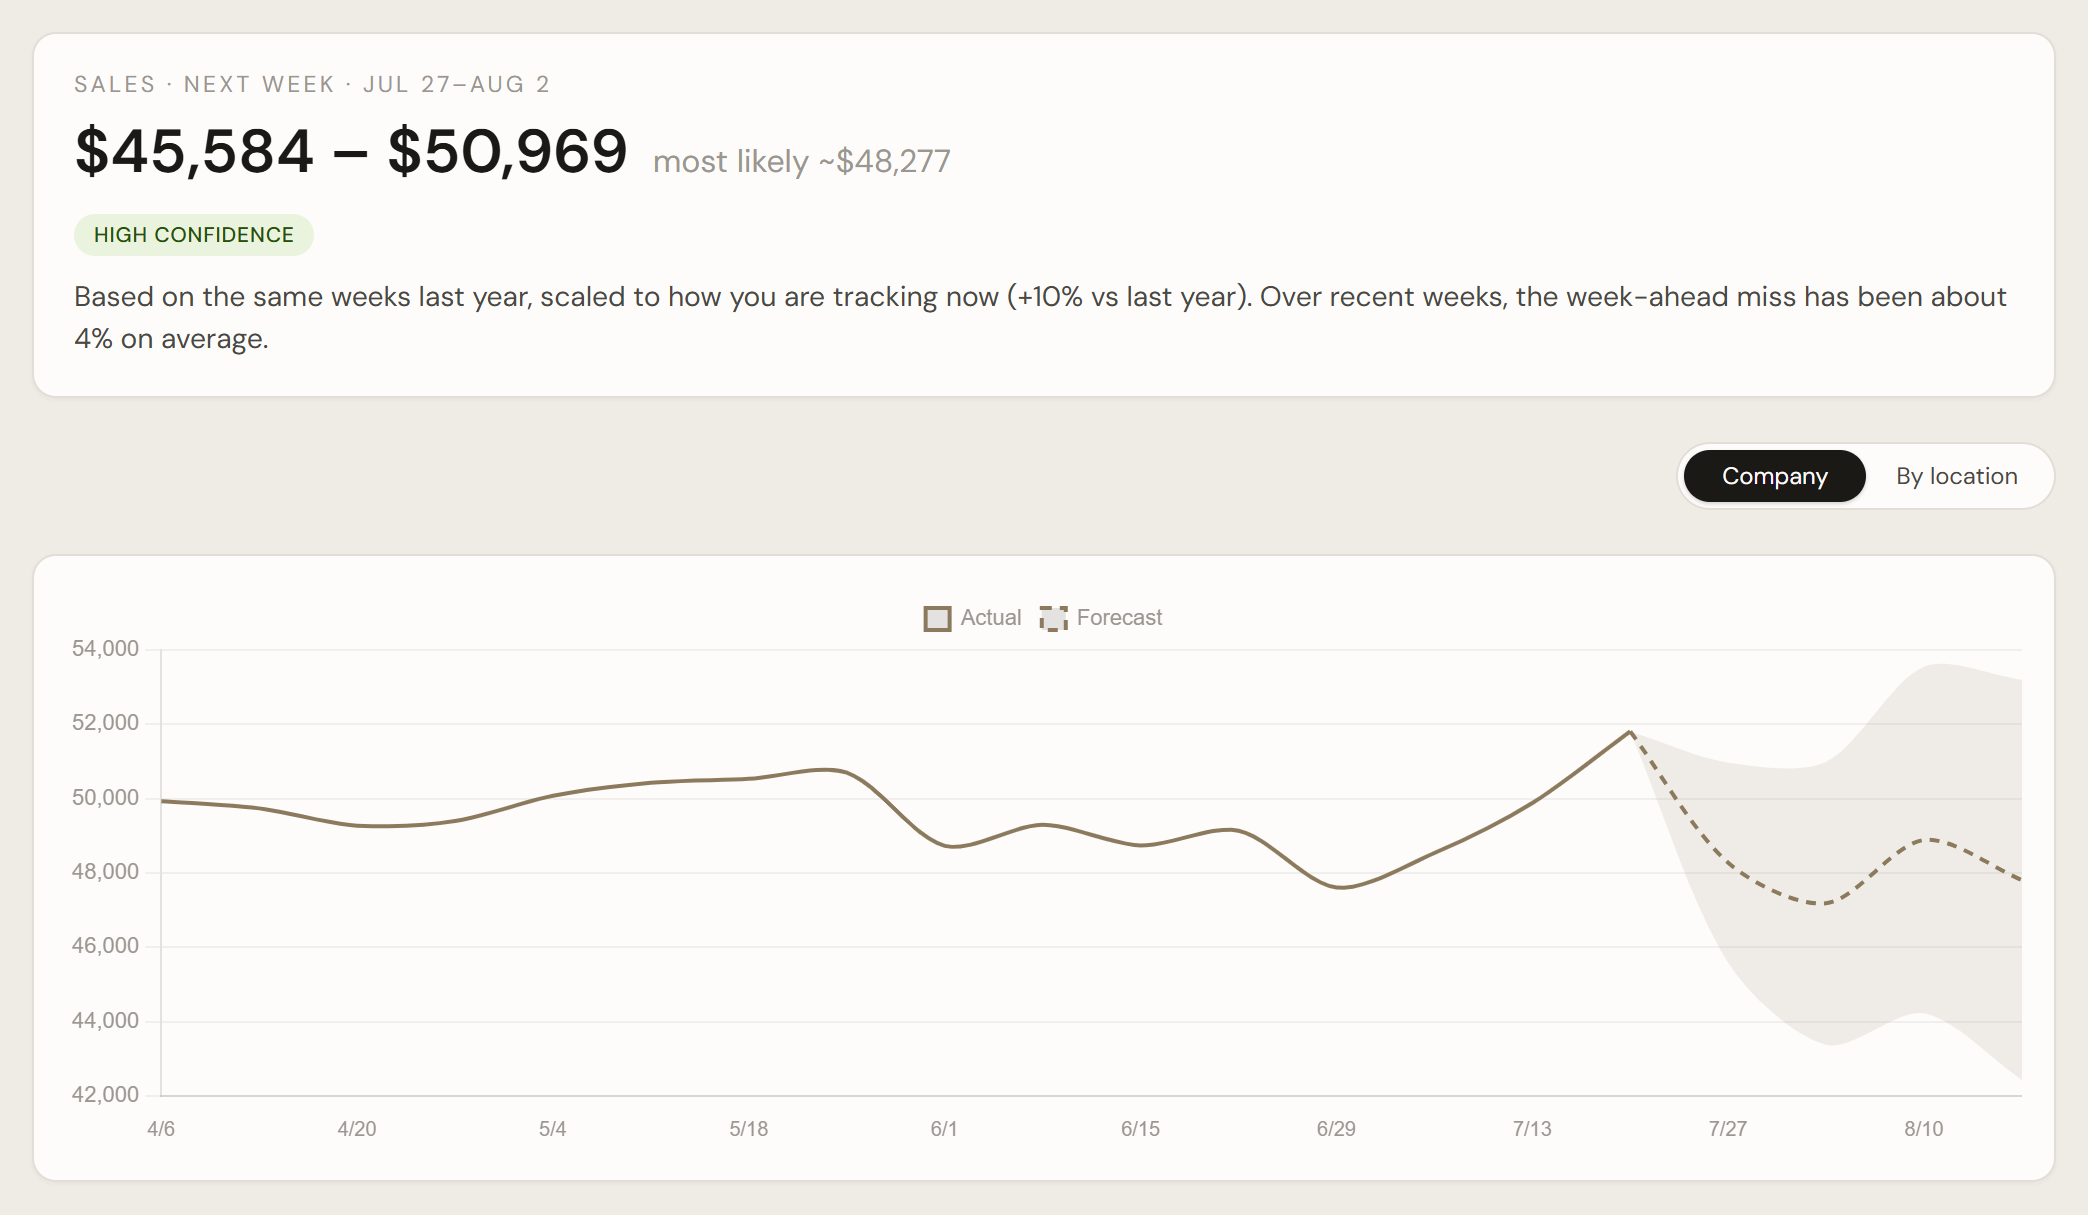Click the 7/27 x-axis date label
2088x1215 pixels.
pos(1727,1129)
